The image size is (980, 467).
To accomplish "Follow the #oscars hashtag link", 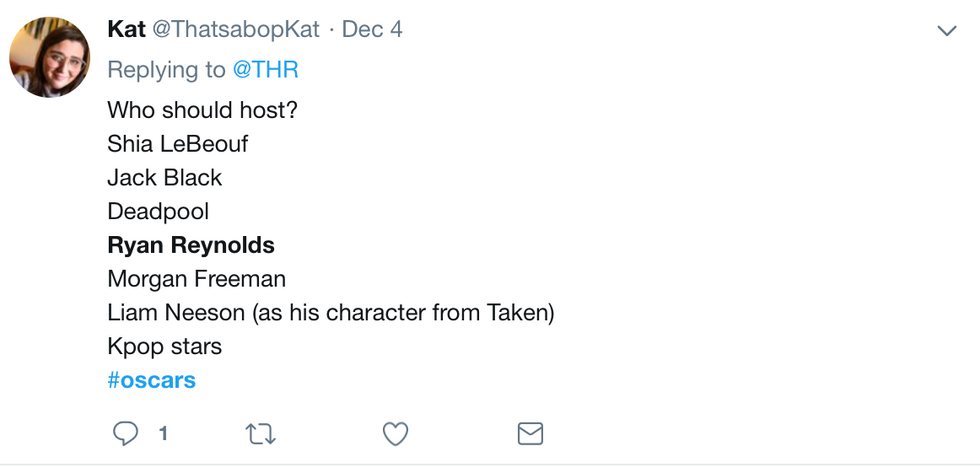I will click(x=152, y=380).
